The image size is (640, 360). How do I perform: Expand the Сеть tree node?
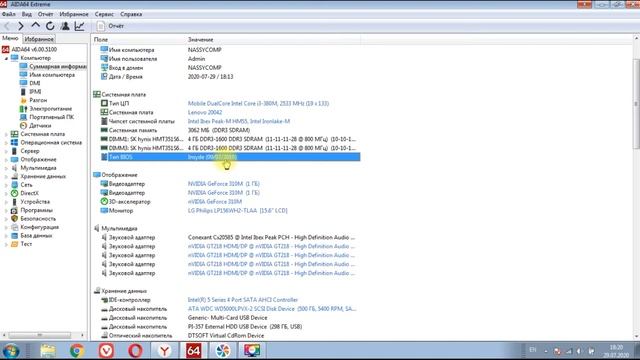(6, 185)
